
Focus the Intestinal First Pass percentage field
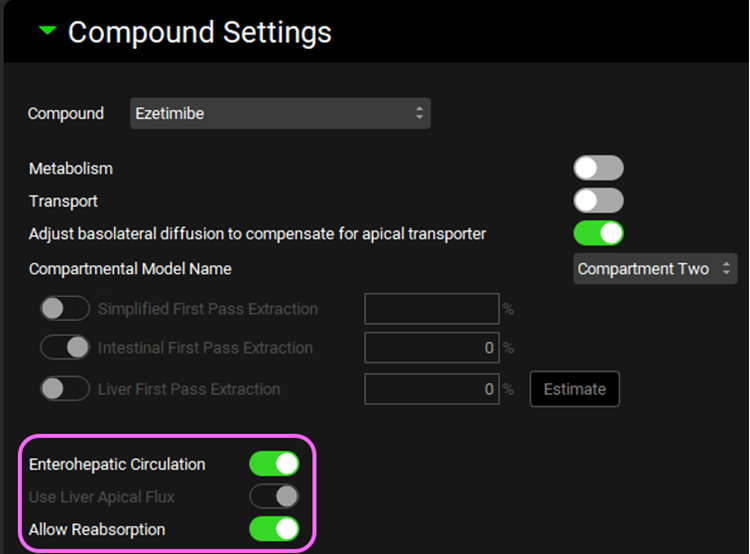point(431,348)
